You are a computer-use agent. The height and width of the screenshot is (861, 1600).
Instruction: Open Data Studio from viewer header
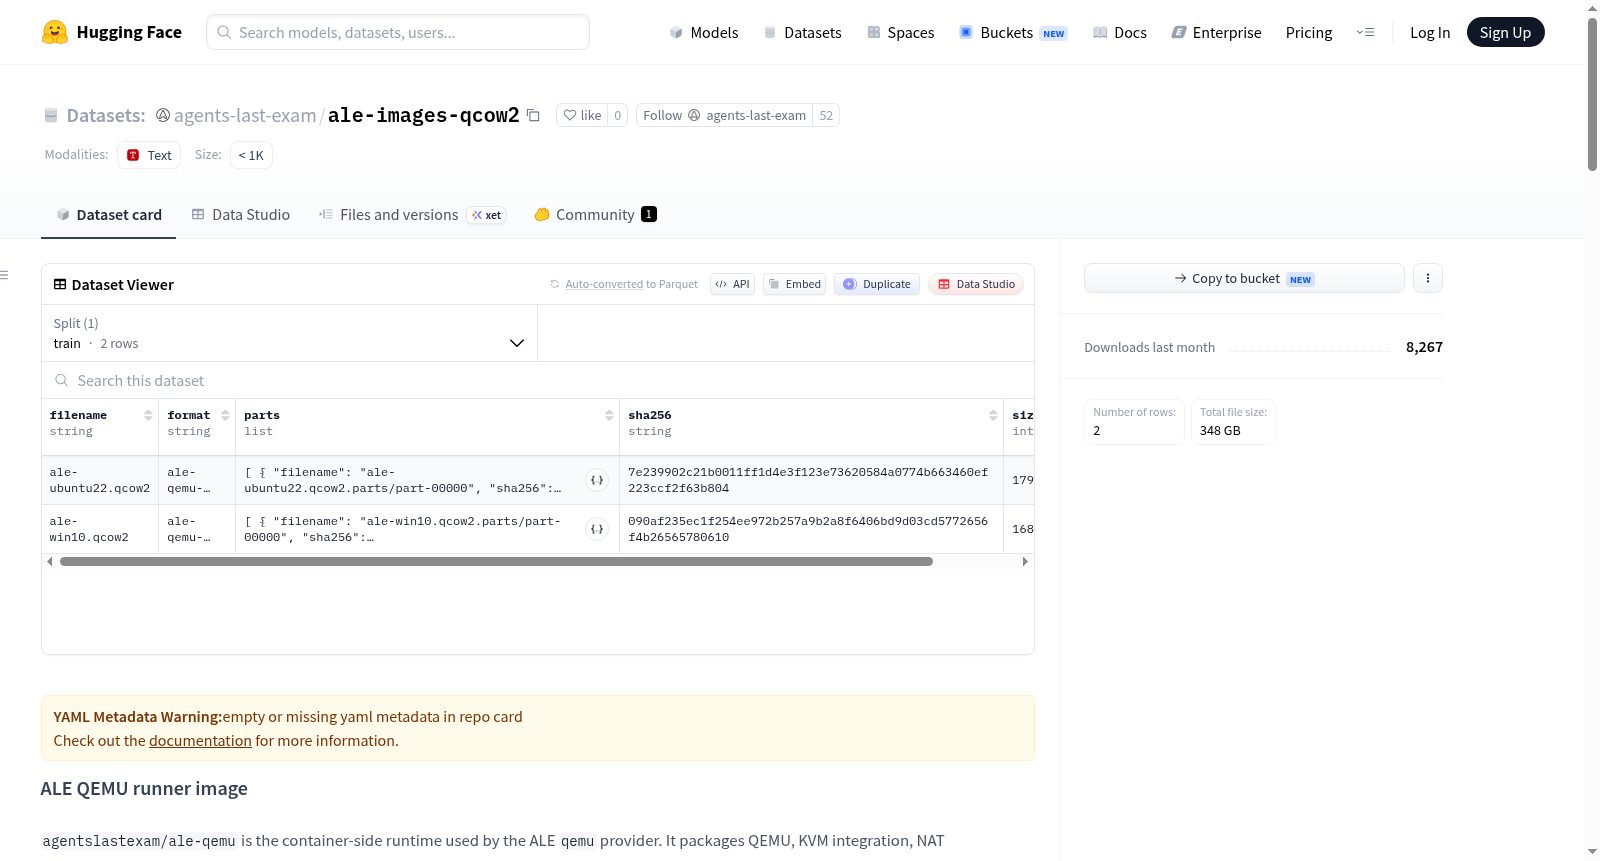click(x=976, y=284)
